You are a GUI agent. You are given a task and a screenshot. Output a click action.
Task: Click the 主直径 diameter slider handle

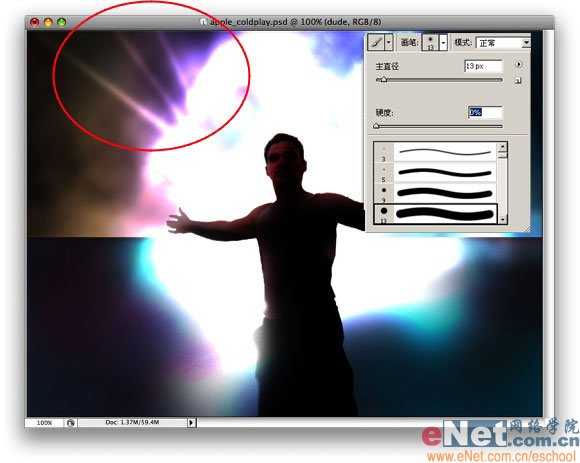[384, 80]
